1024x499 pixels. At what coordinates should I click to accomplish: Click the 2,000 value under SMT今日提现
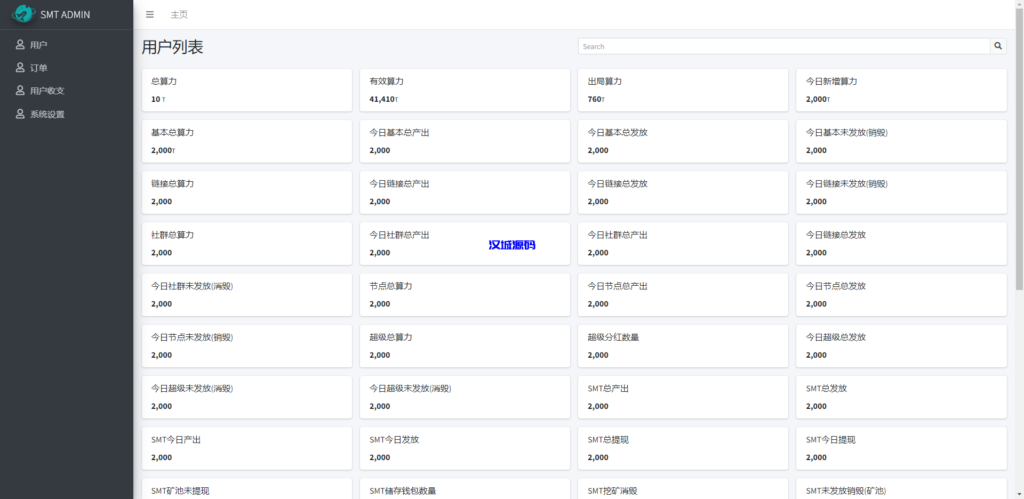[x=816, y=458]
